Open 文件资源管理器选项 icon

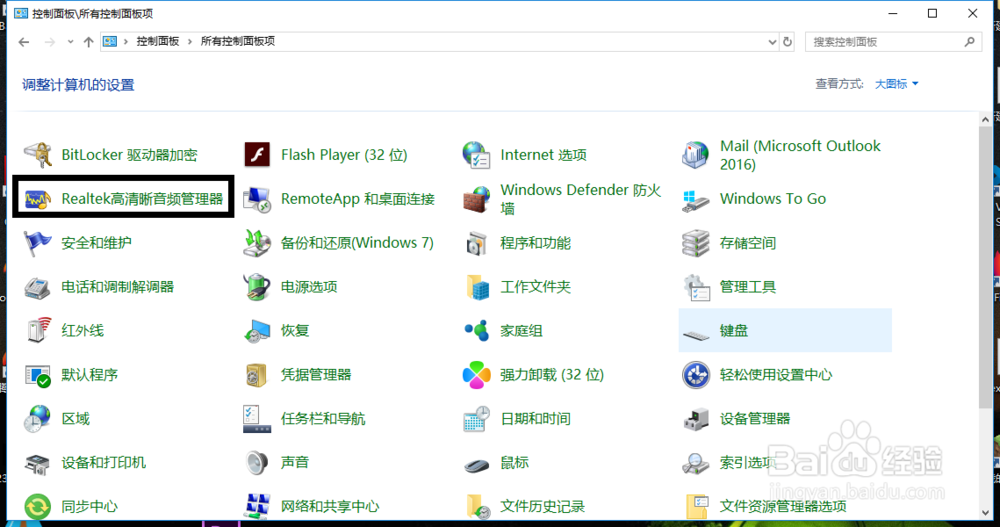[697, 507]
